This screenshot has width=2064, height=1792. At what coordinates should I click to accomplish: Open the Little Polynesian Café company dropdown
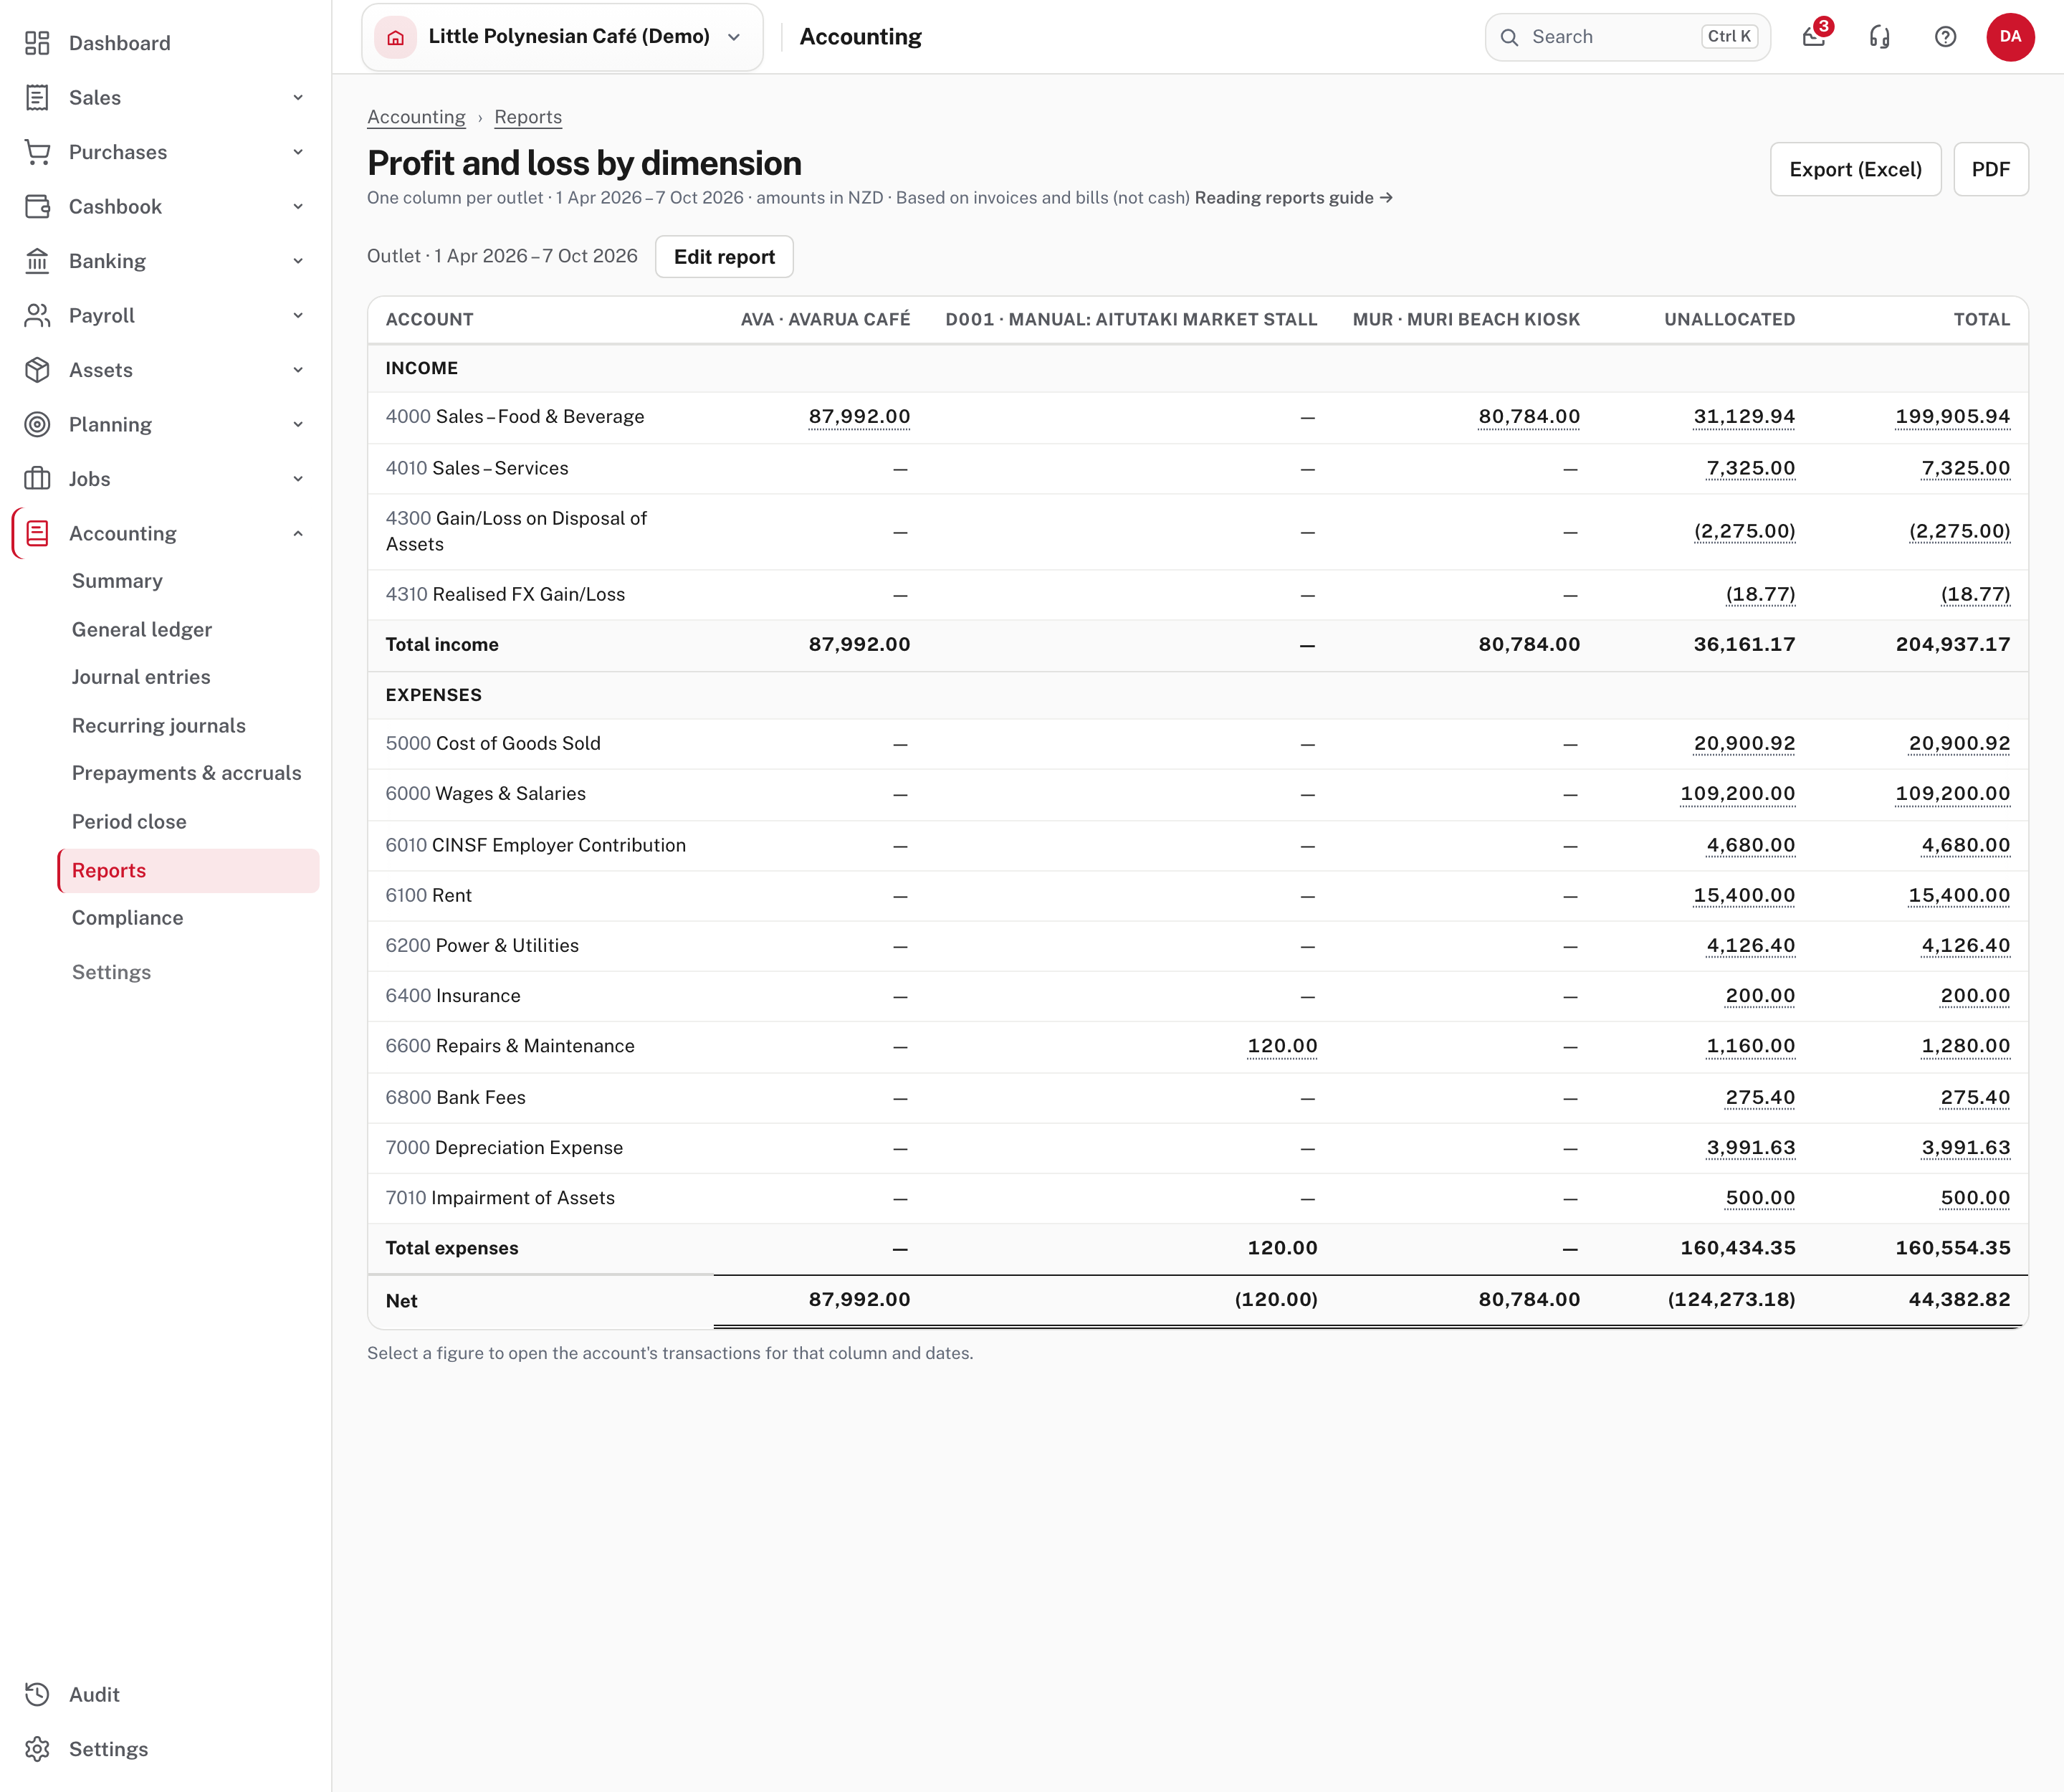tap(562, 37)
